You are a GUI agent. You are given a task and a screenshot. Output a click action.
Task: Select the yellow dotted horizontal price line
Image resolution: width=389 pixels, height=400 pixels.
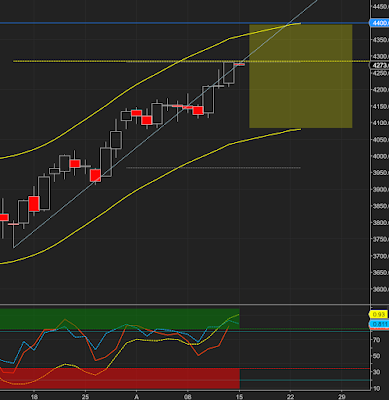tap(191, 61)
